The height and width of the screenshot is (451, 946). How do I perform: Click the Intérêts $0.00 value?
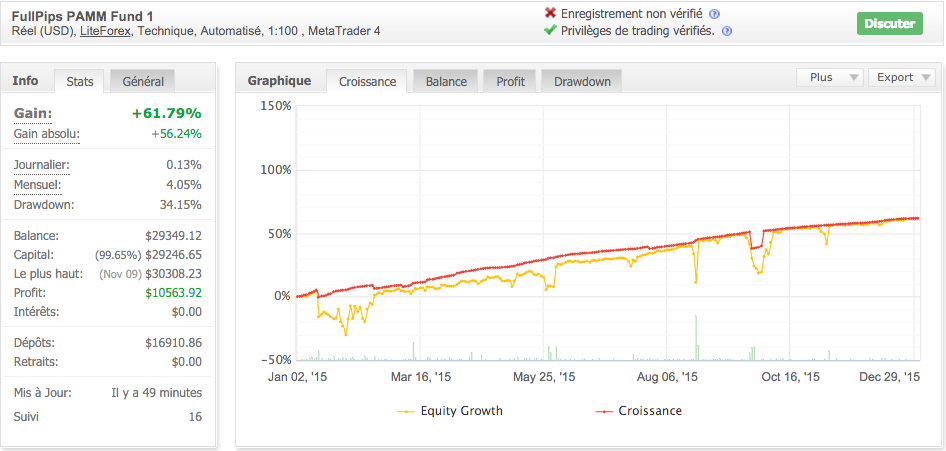pyautogui.click(x=186, y=312)
